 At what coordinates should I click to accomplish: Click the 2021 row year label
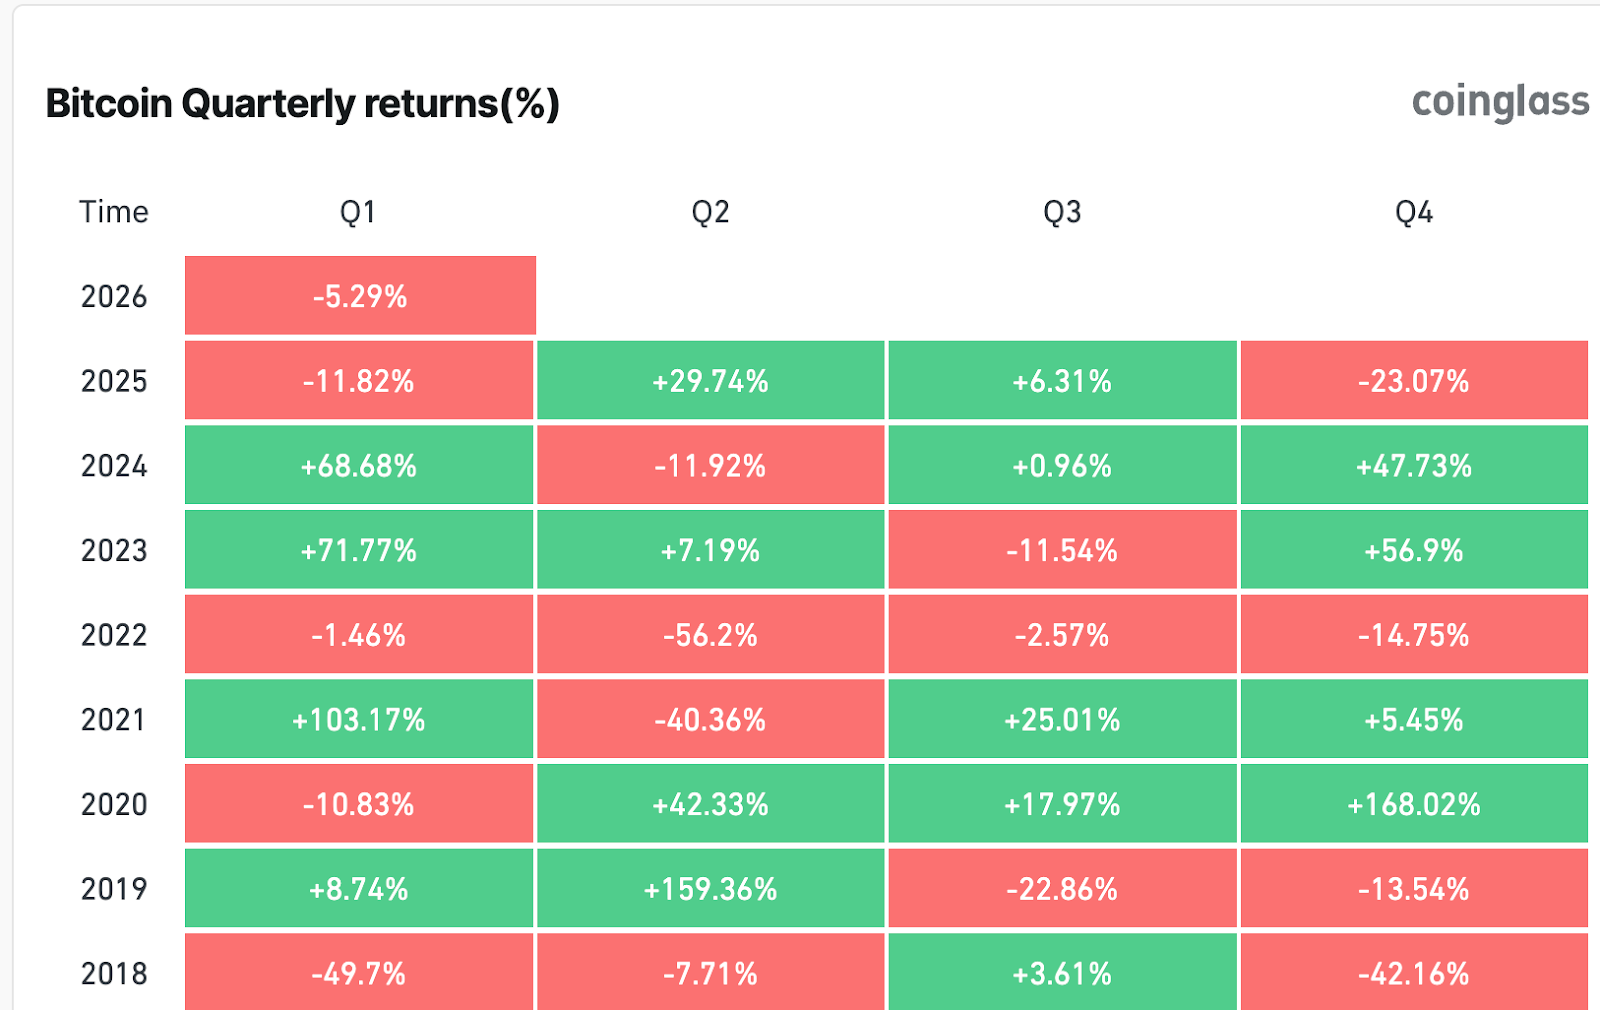pyautogui.click(x=114, y=720)
